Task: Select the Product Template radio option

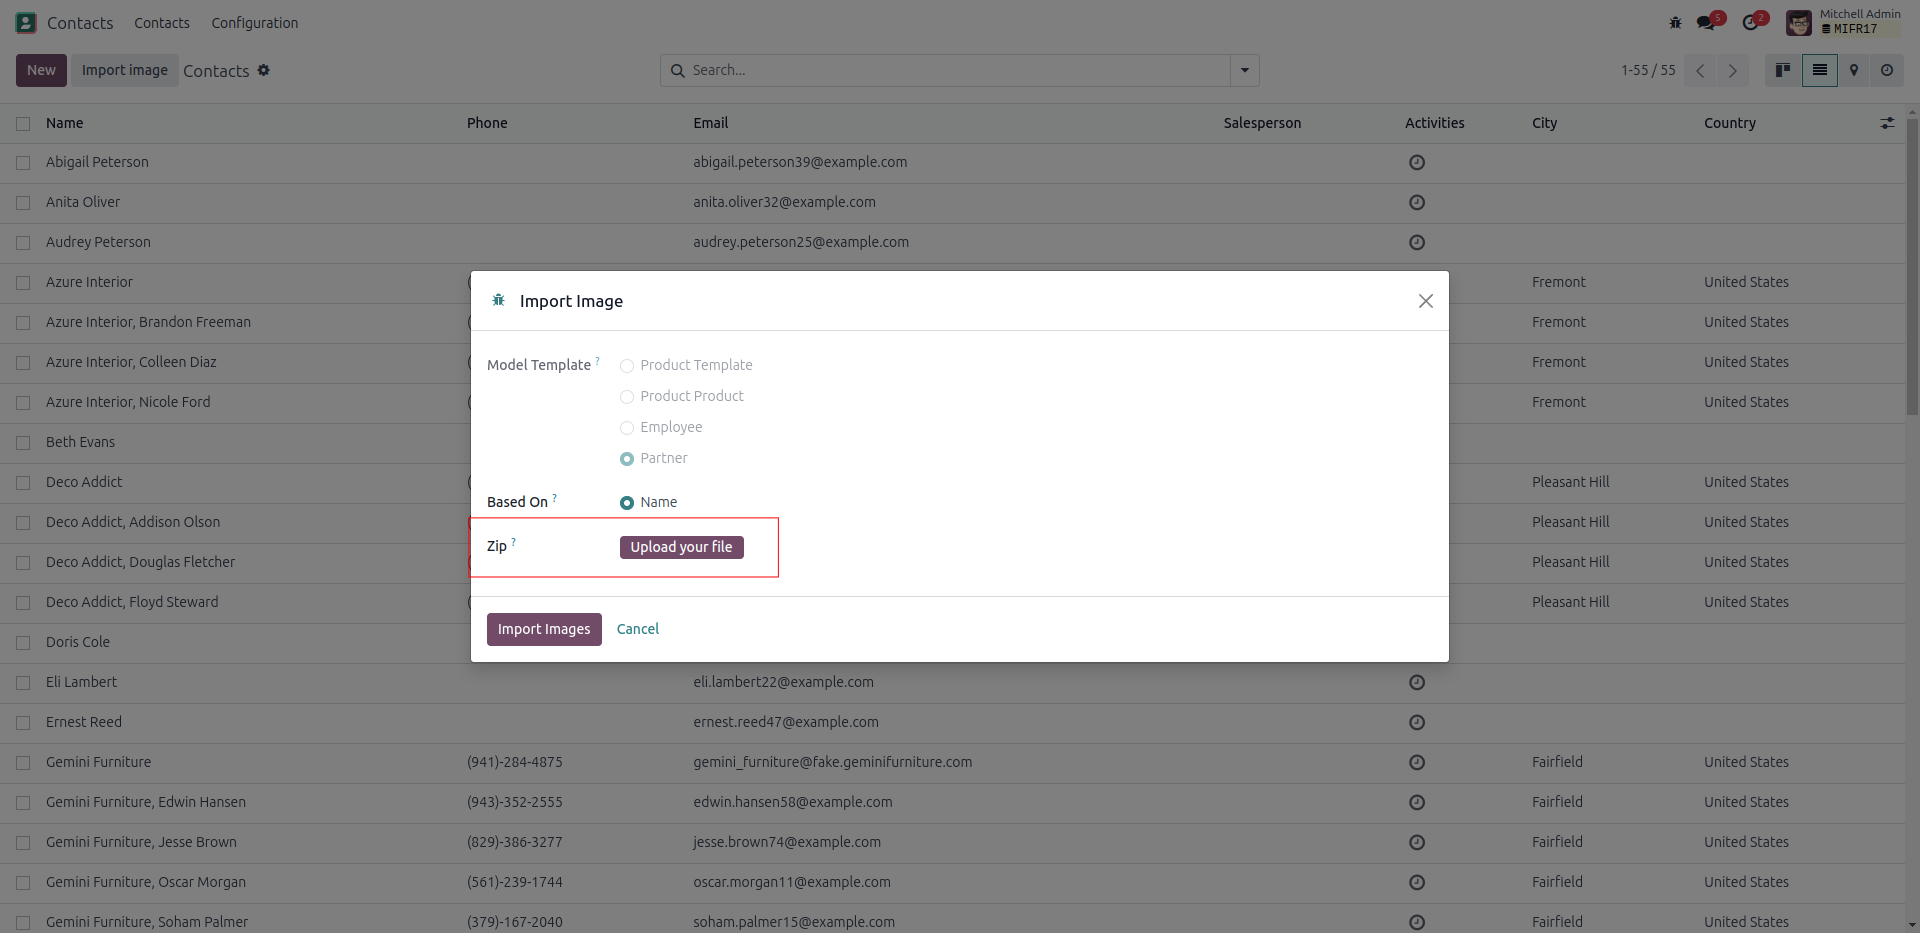Action: [627, 366]
